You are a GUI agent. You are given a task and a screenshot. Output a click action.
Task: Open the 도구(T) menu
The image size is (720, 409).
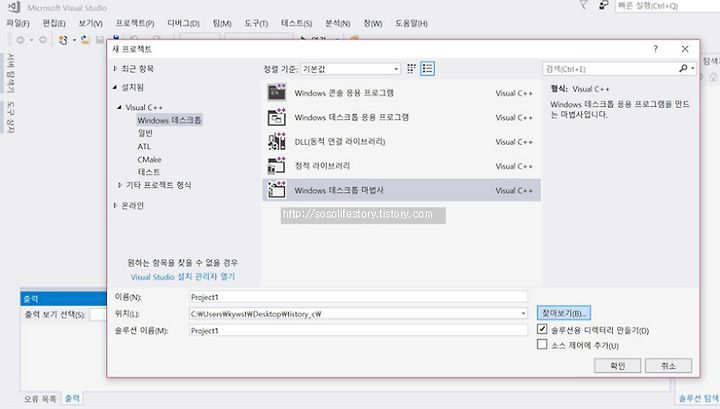[256, 23]
